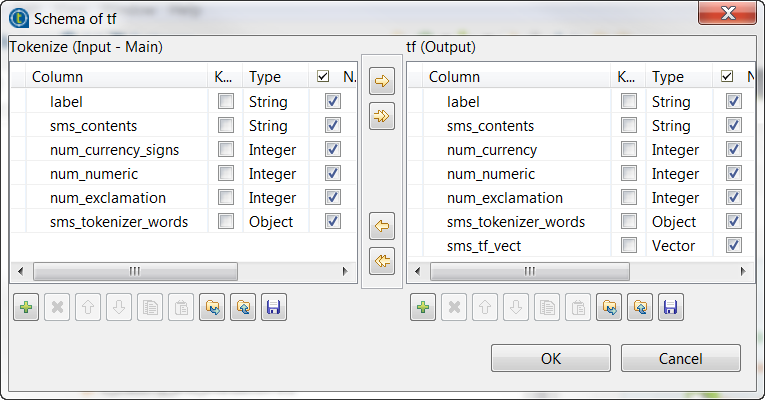Screen dimensions: 765x400
Task: Check Key box for input sms_contents row
Action: pos(226,125)
